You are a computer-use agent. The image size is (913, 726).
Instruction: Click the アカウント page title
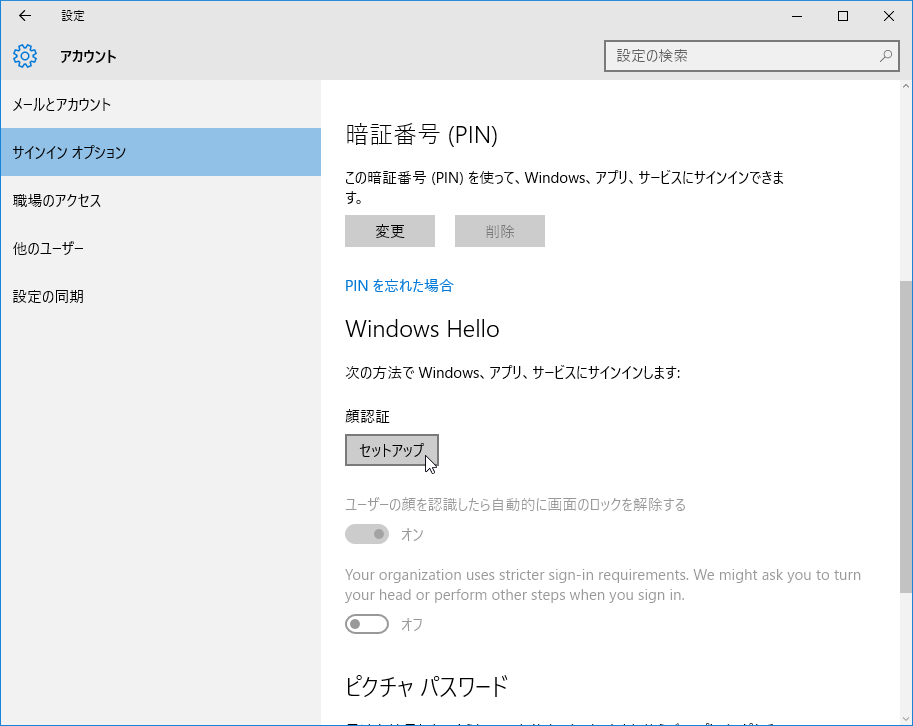click(x=88, y=56)
